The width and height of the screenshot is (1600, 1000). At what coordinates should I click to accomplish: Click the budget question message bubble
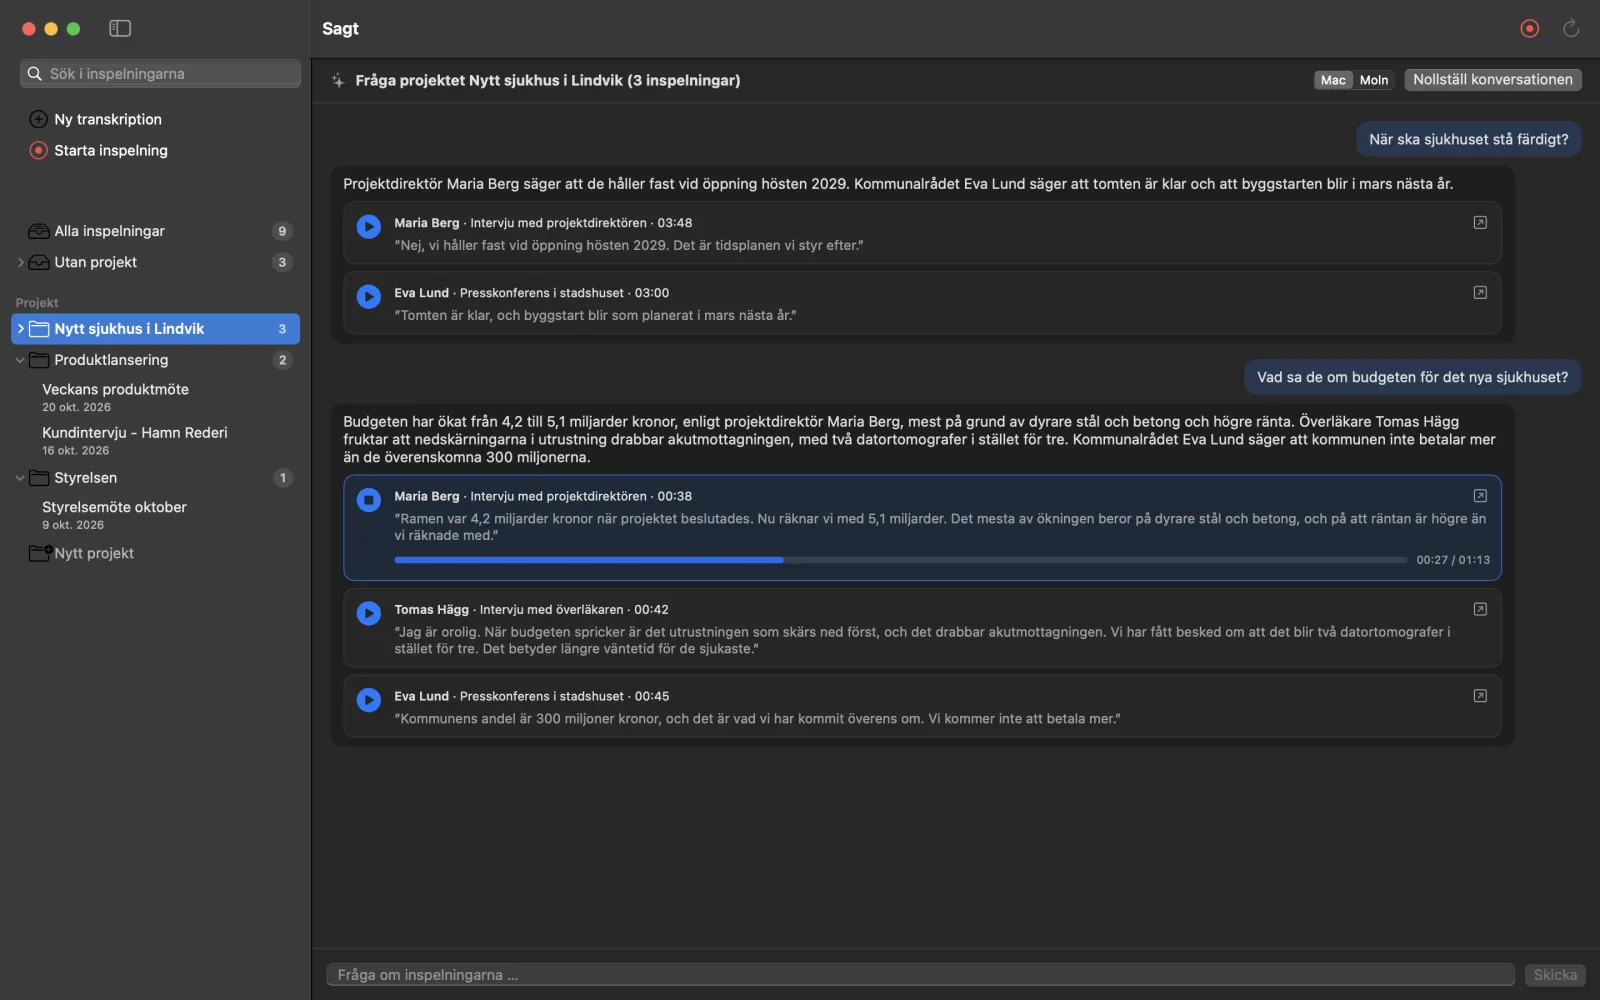(1412, 377)
